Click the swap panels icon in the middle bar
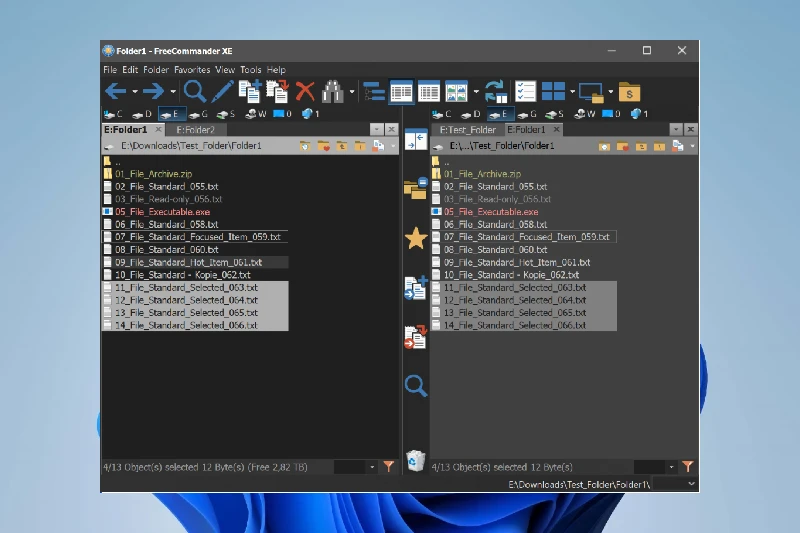This screenshot has width=800, height=533. (416, 139)
